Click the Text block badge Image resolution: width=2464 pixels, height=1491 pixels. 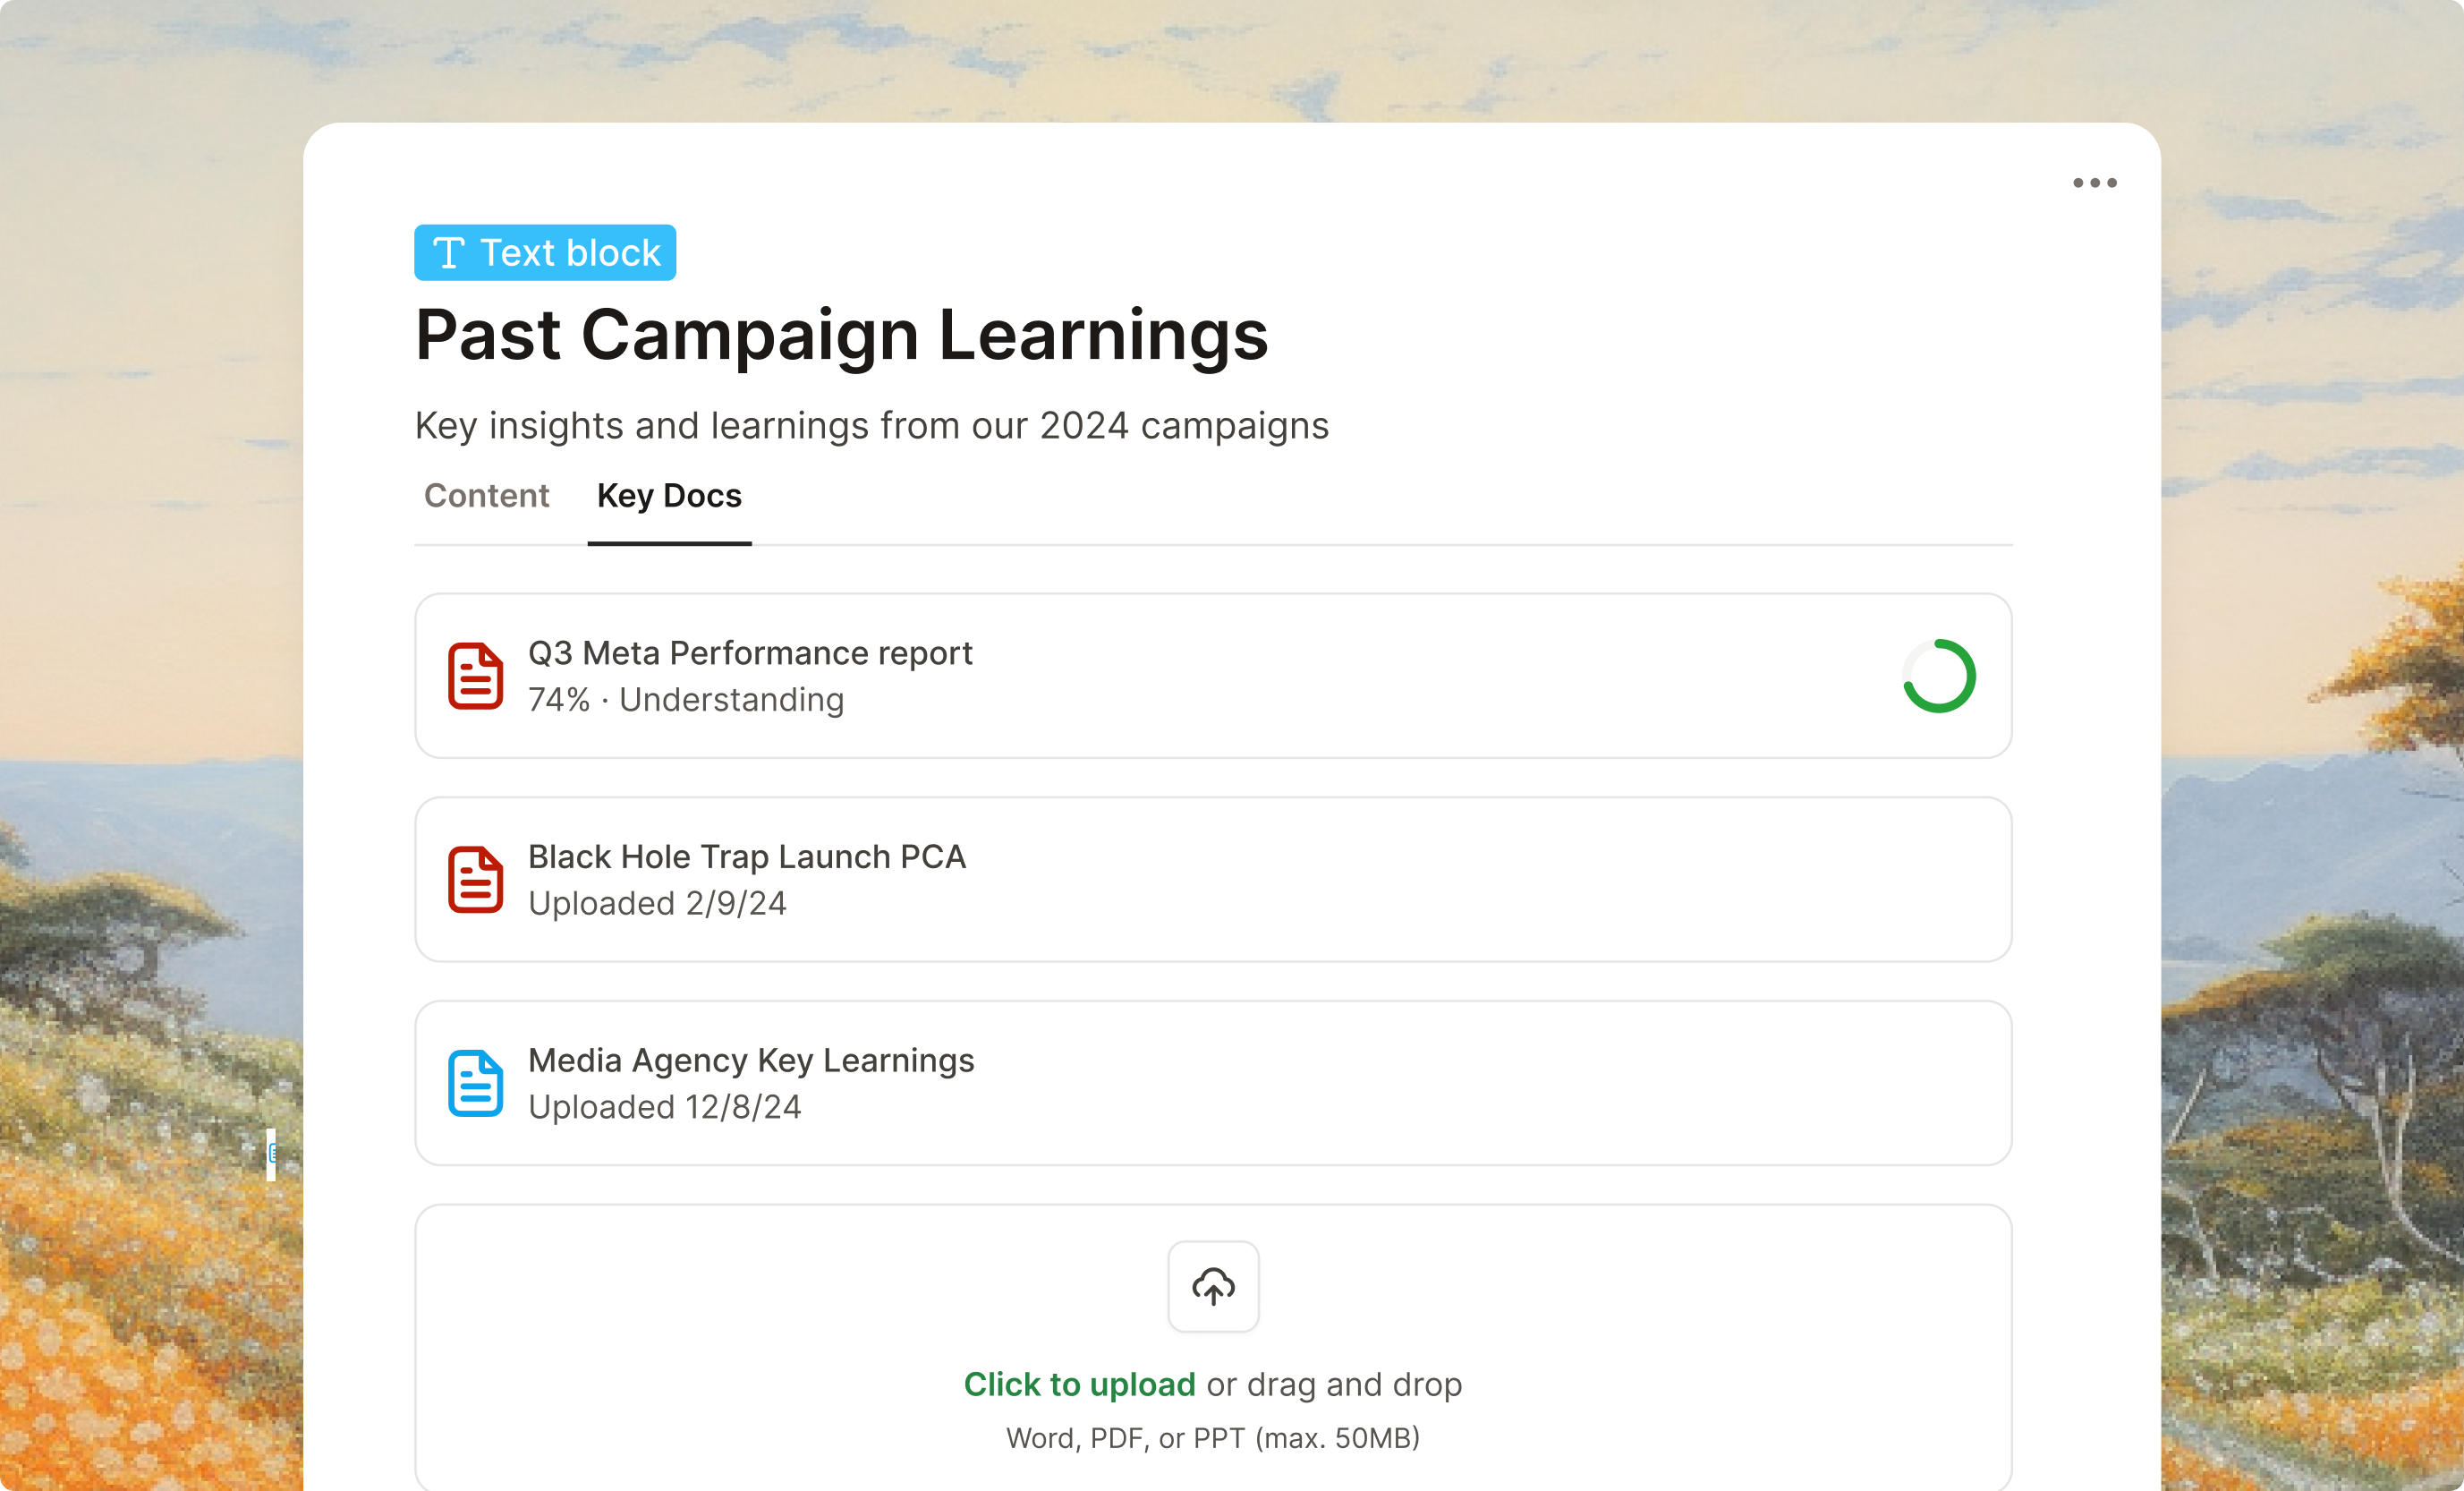[545, 253]
